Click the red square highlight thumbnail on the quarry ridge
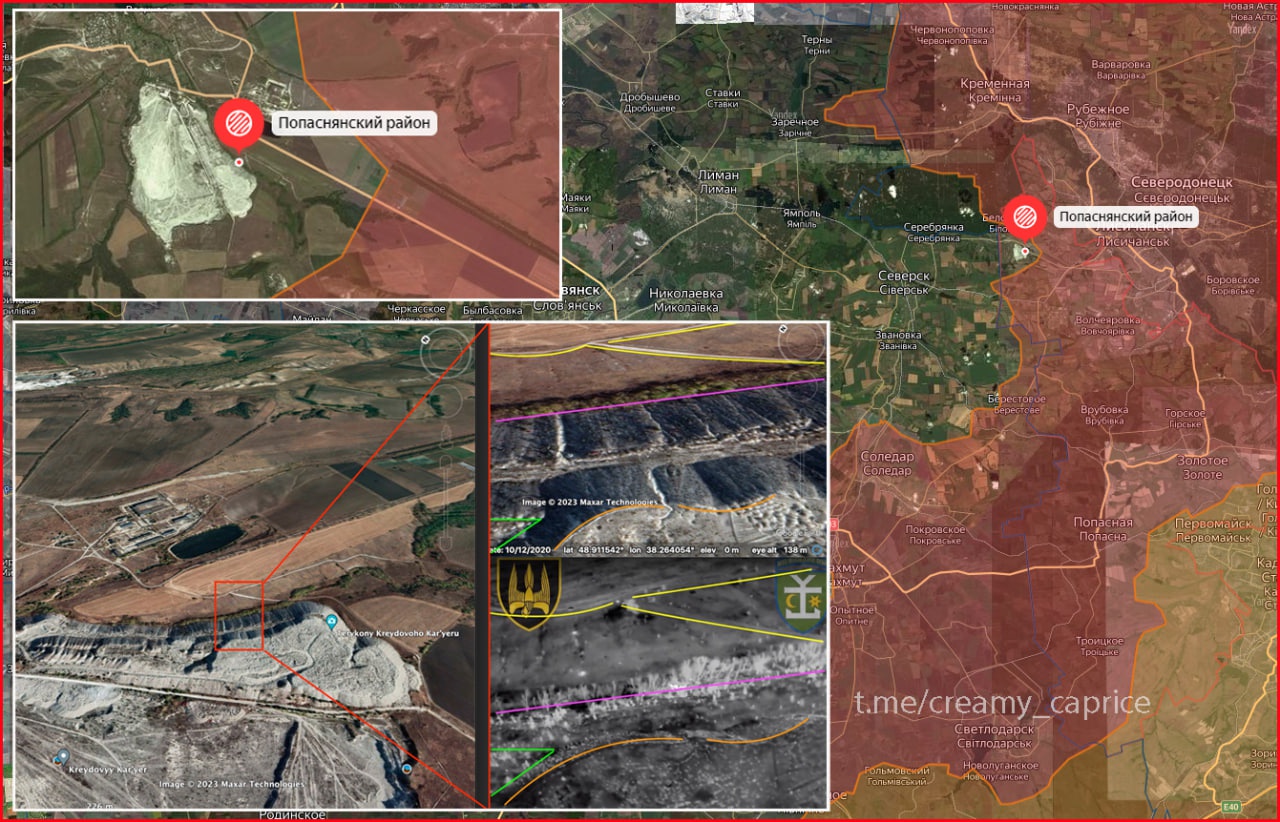The height and width of the screenshot is (822, 1280). [239, 615]
